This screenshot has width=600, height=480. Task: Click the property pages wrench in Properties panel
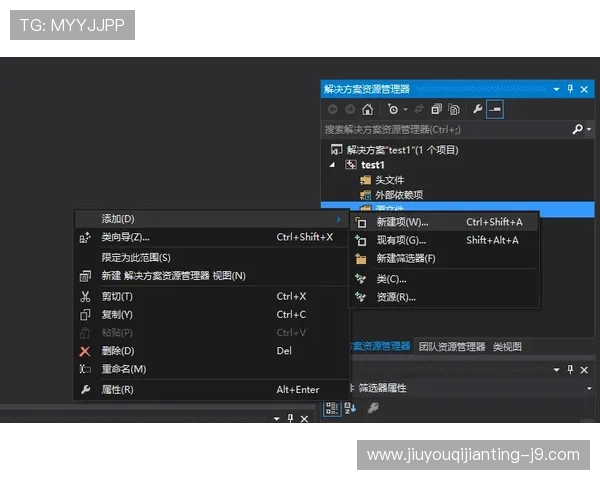pos(373,408)
